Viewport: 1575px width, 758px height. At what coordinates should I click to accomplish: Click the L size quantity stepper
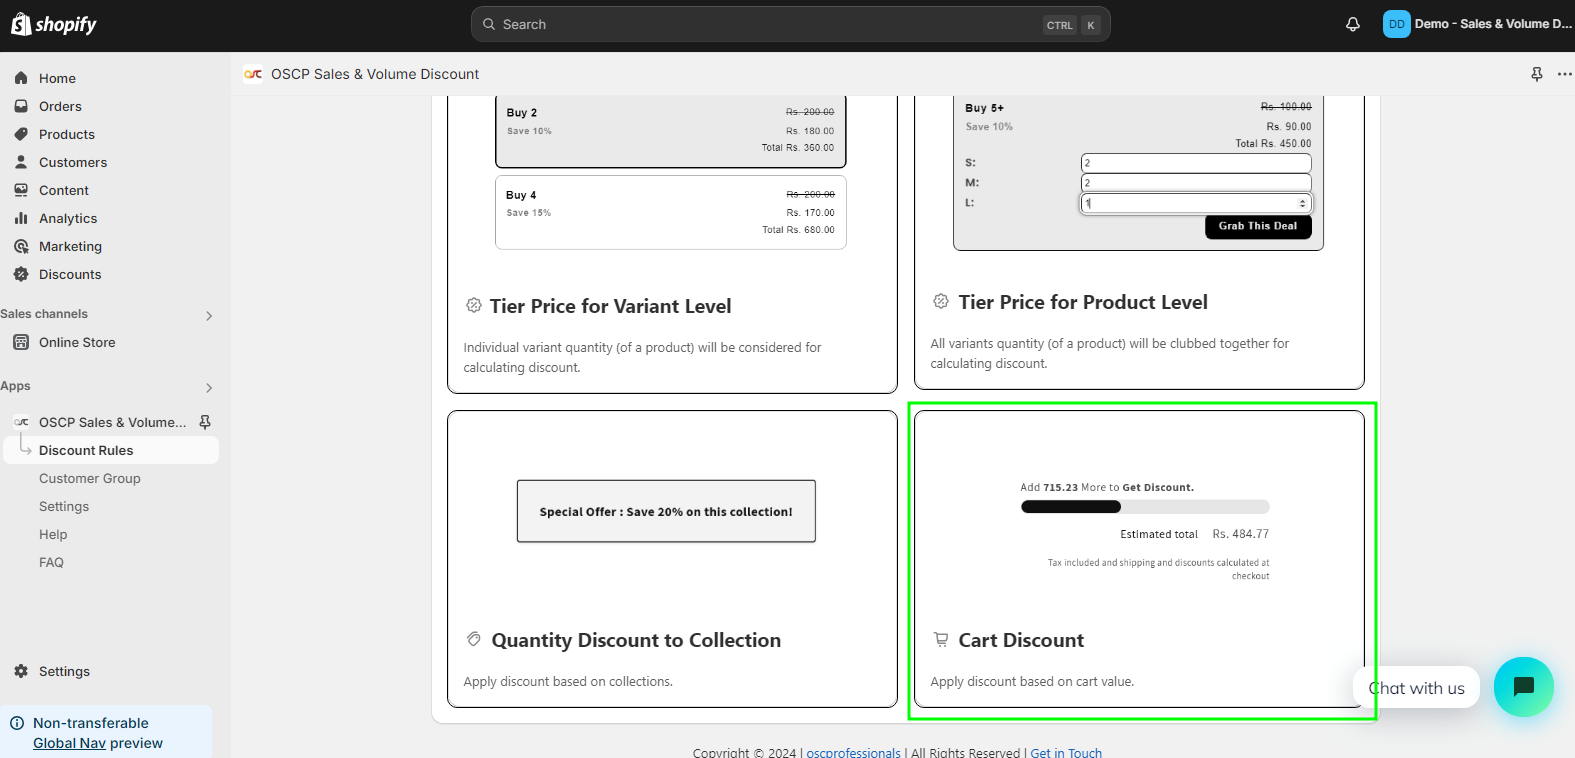[x=1302, y=203]
